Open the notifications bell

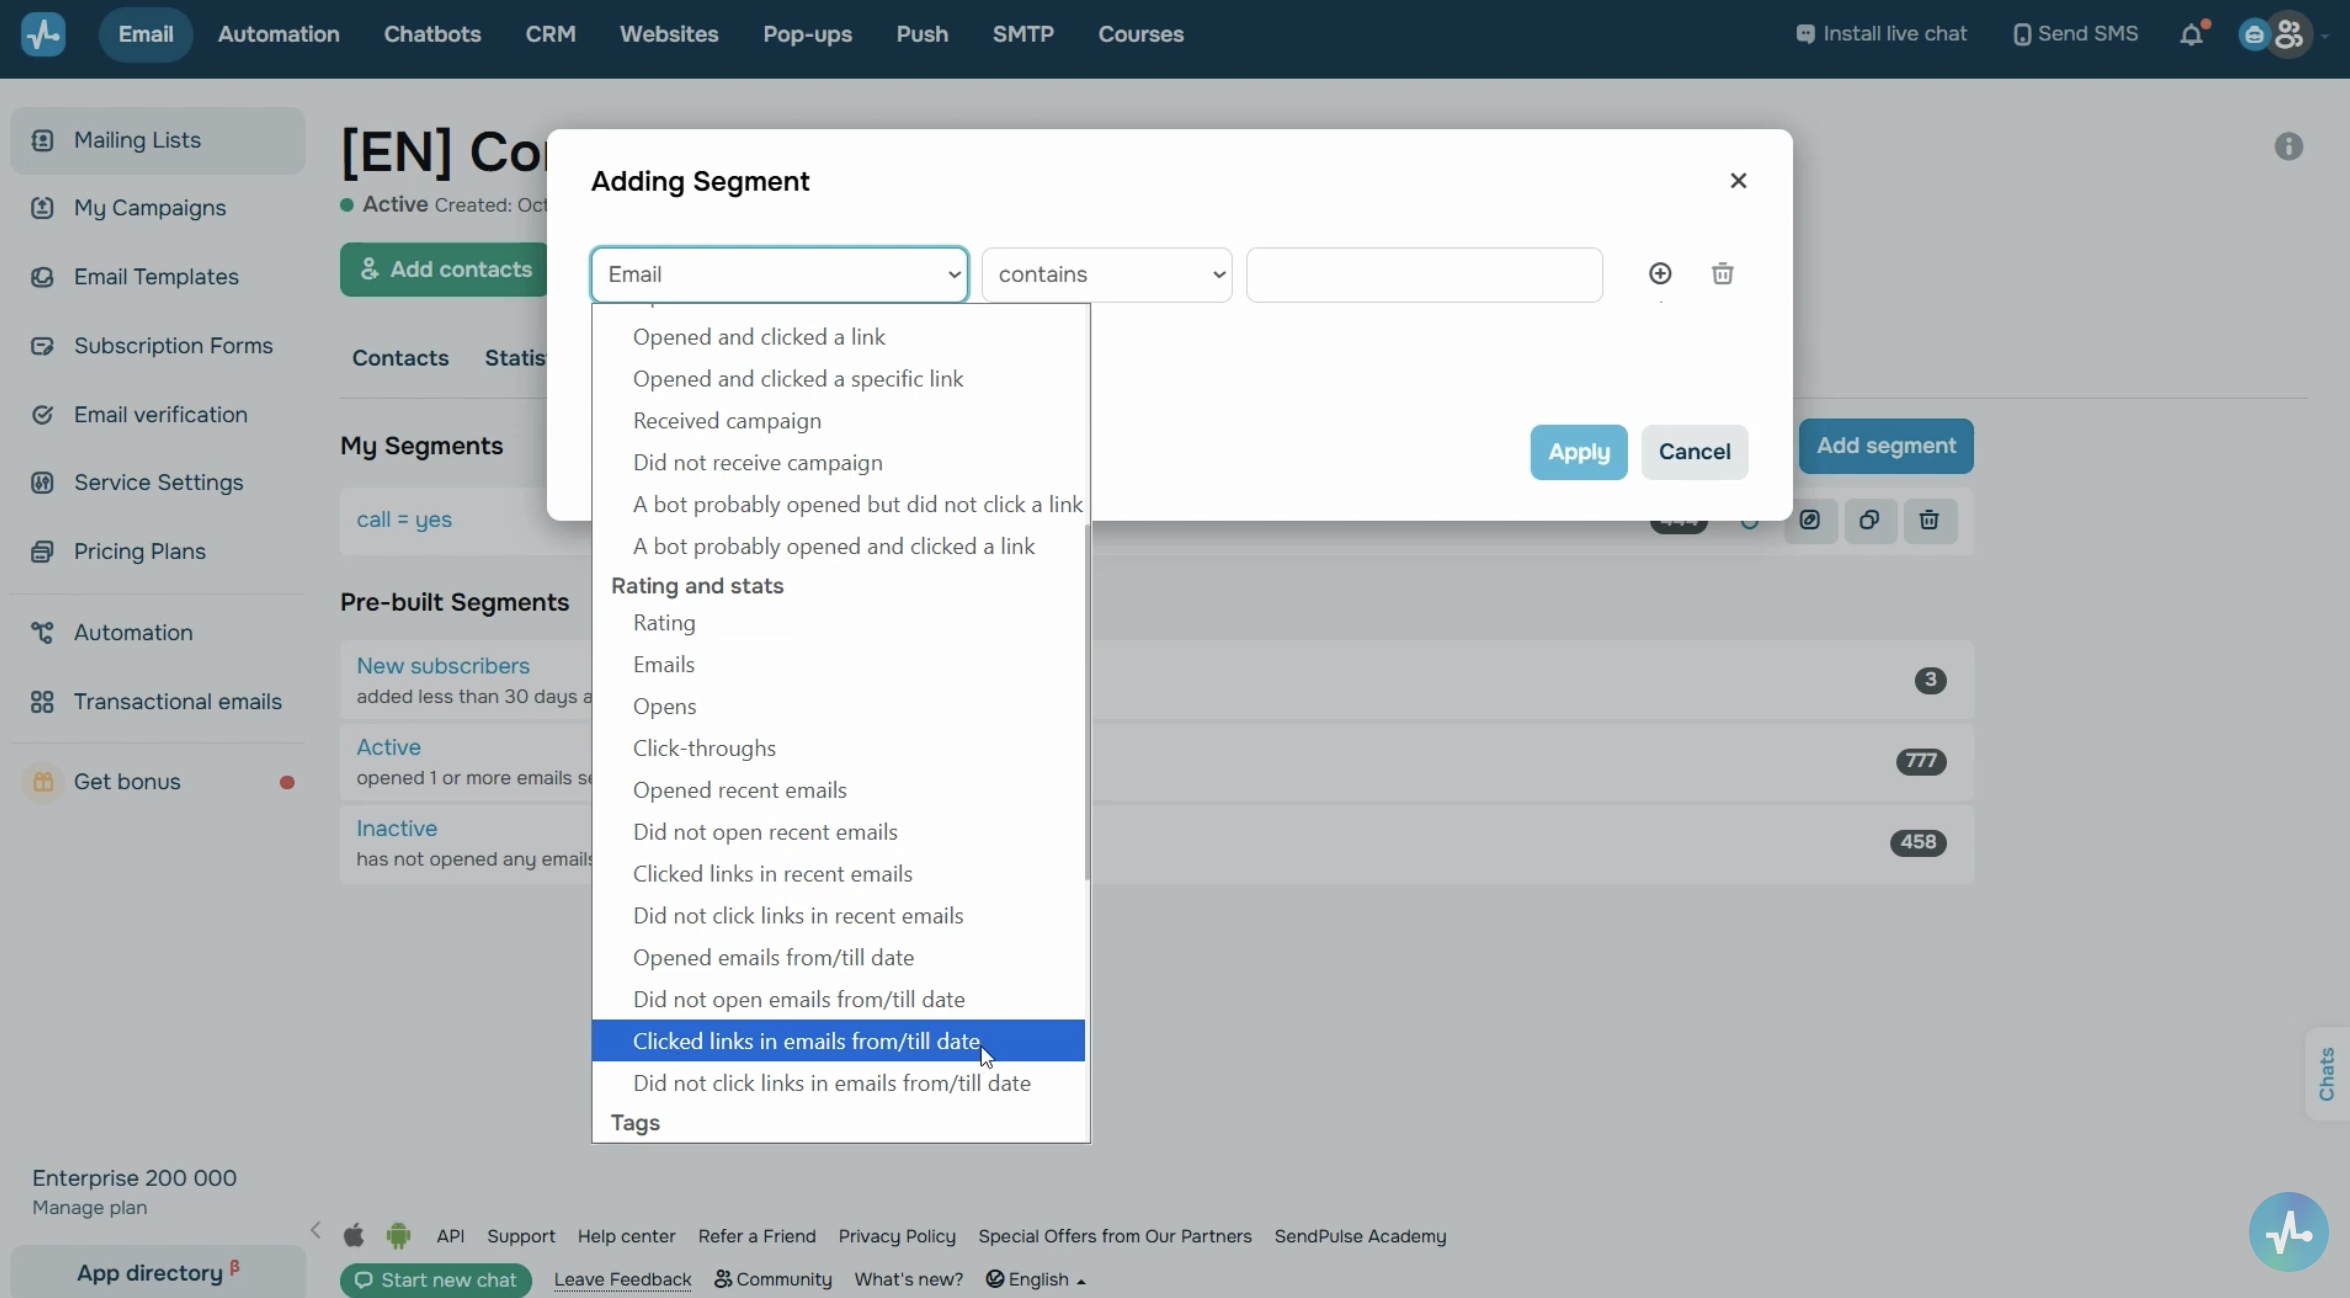coord(2190,34)
